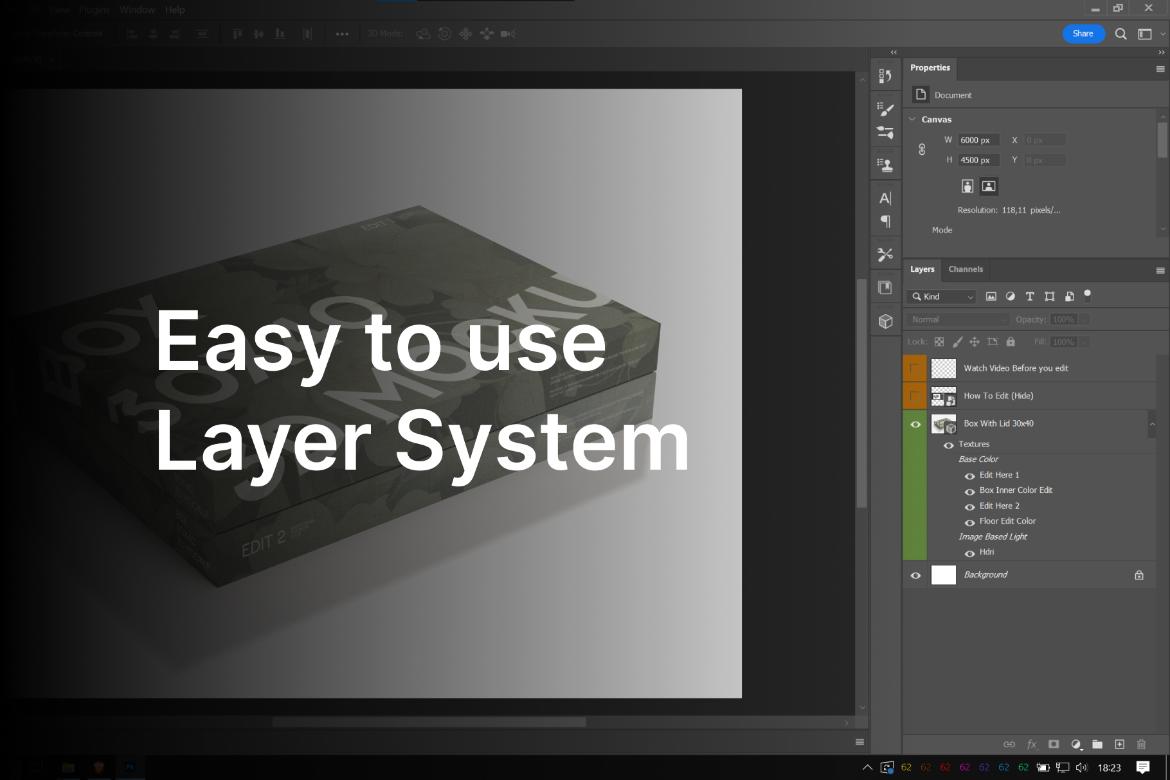Hide the Box Inner Color Edit texture
The width and height of the screenshot is (1170, 780).
coord(970,491)
